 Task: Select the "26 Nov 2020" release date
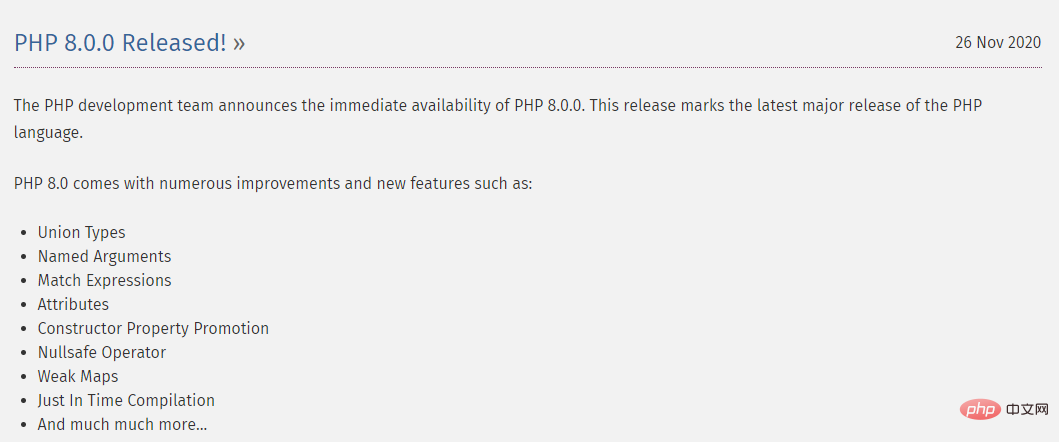point(998,42)
